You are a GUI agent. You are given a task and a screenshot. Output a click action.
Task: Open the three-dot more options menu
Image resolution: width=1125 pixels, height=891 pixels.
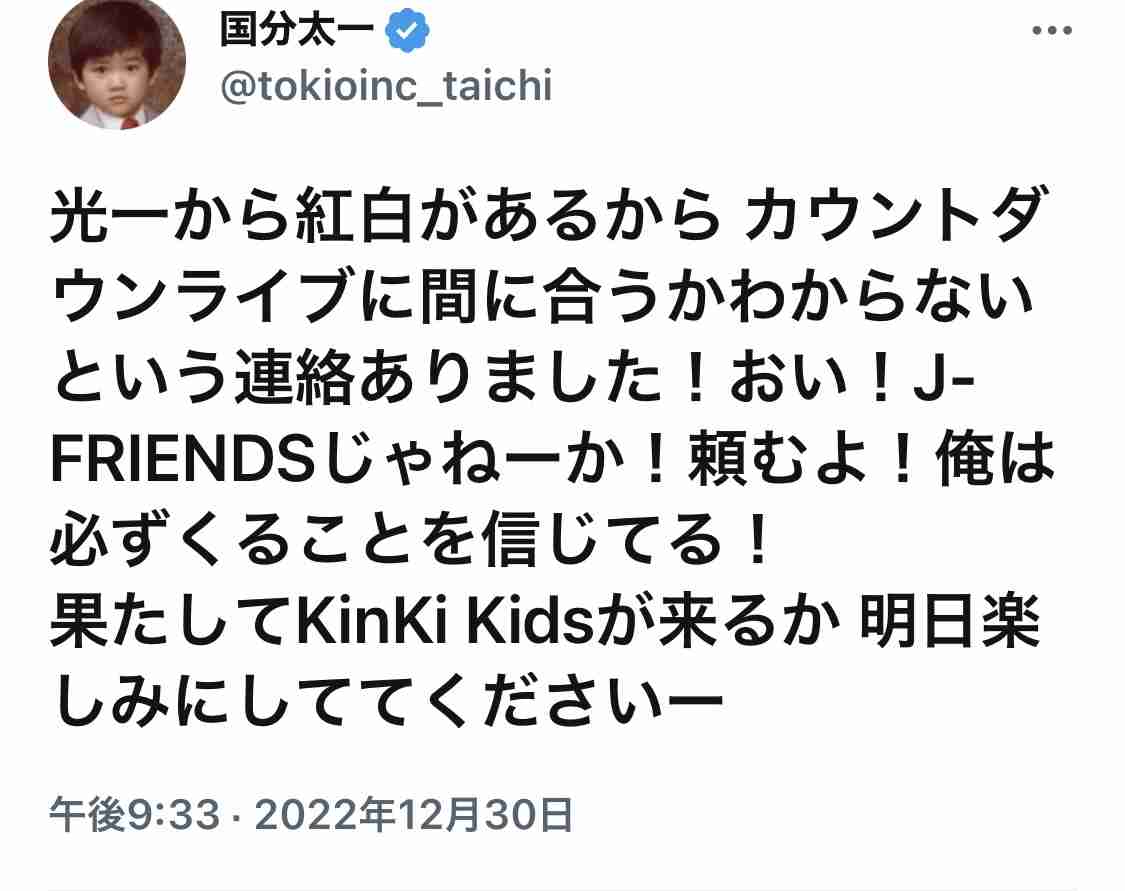coord(1052,30)
